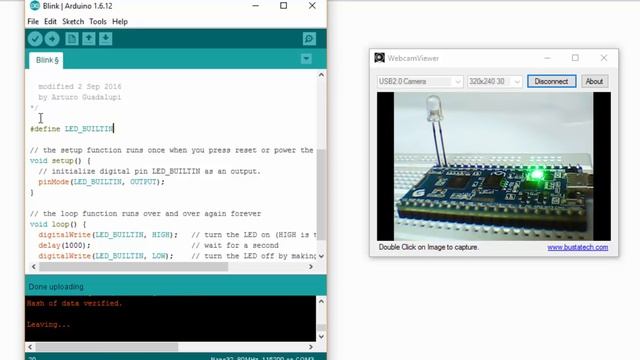
Task: Open the Help menu
Action: click(120, 22)
